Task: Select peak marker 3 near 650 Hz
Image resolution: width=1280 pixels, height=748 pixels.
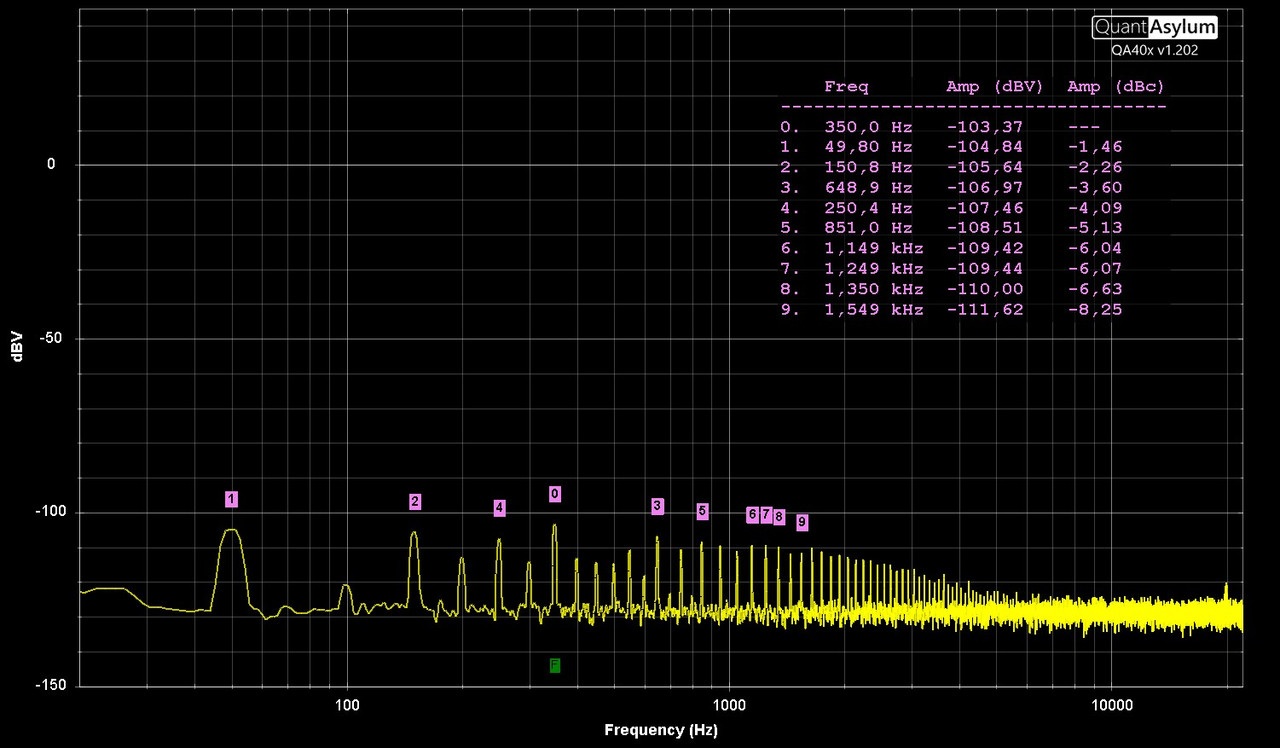Action: click(657, 506)
